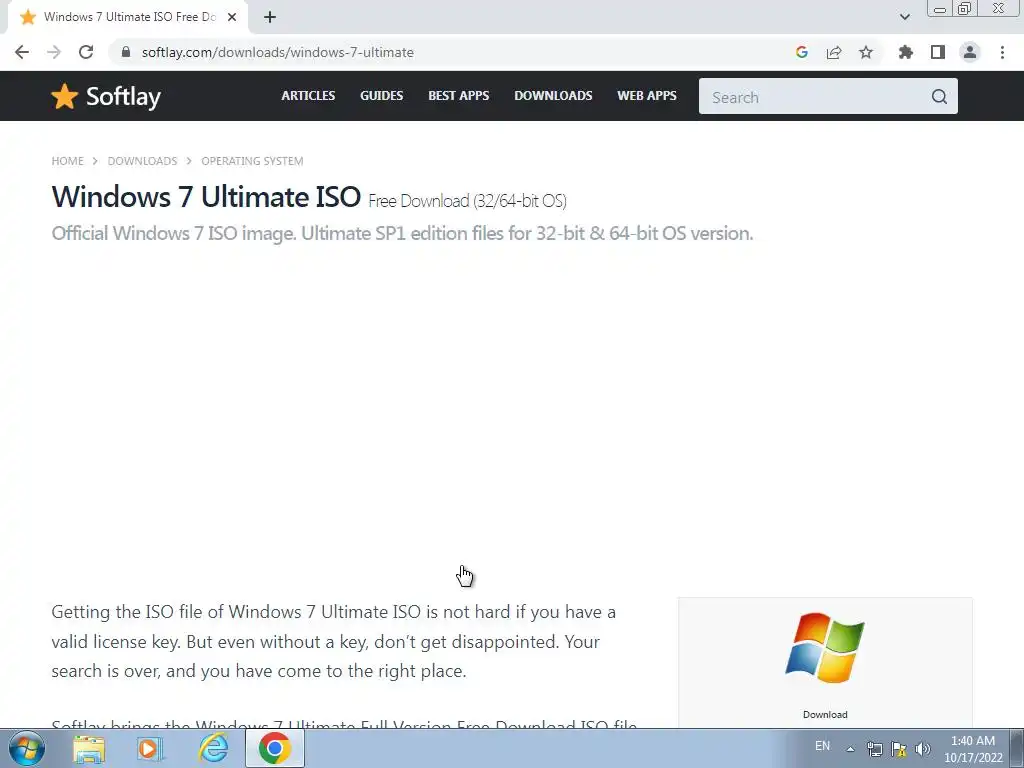Open the clock showing 1:40 AM

pos(973,749)
